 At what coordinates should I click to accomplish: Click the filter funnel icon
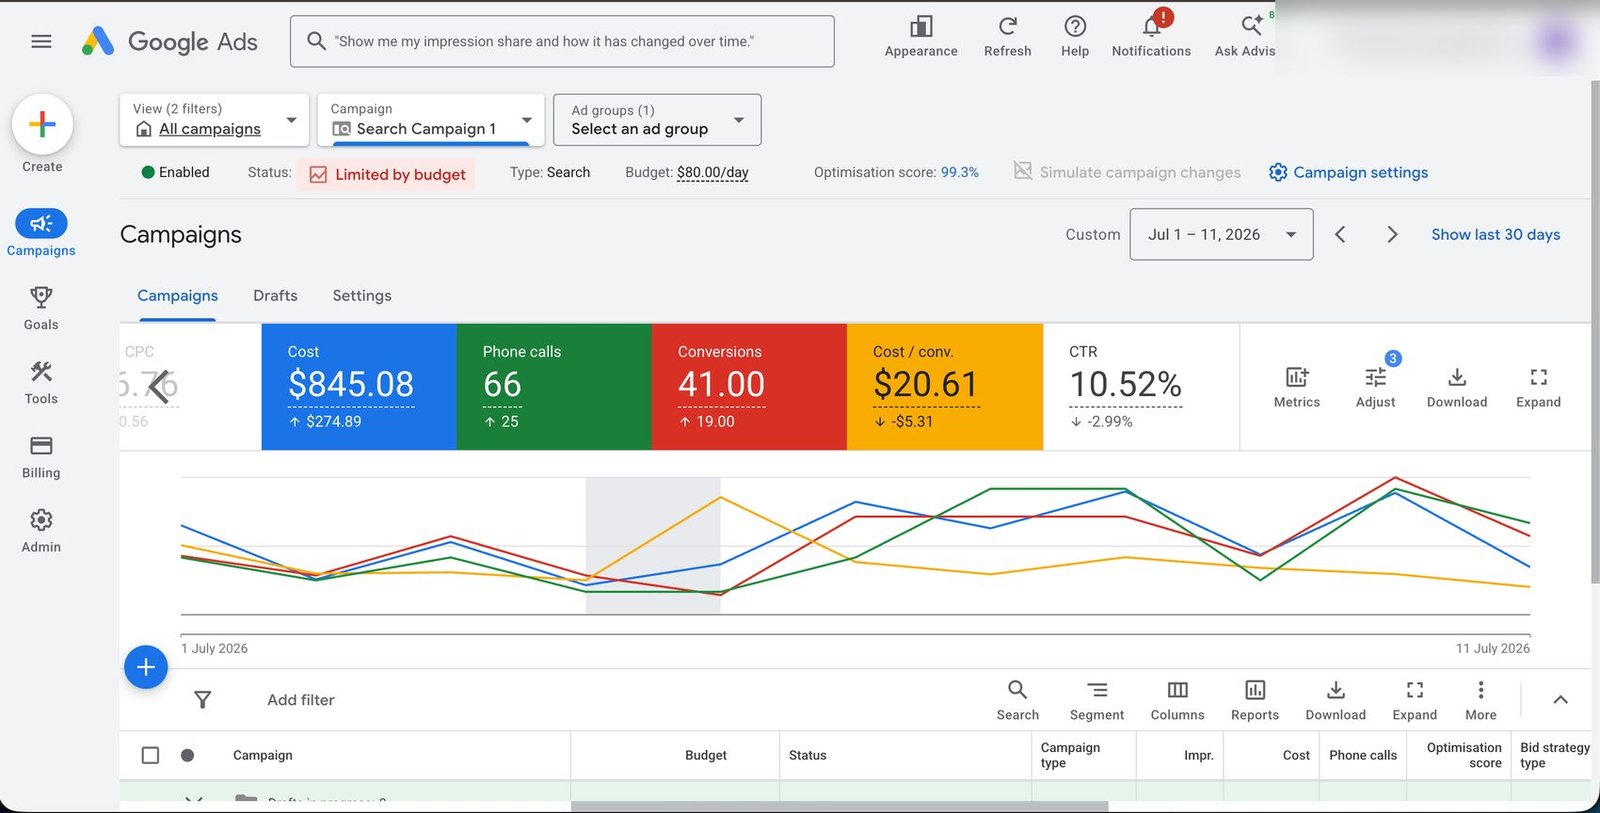pyautogui.click(x=203, y=700)
